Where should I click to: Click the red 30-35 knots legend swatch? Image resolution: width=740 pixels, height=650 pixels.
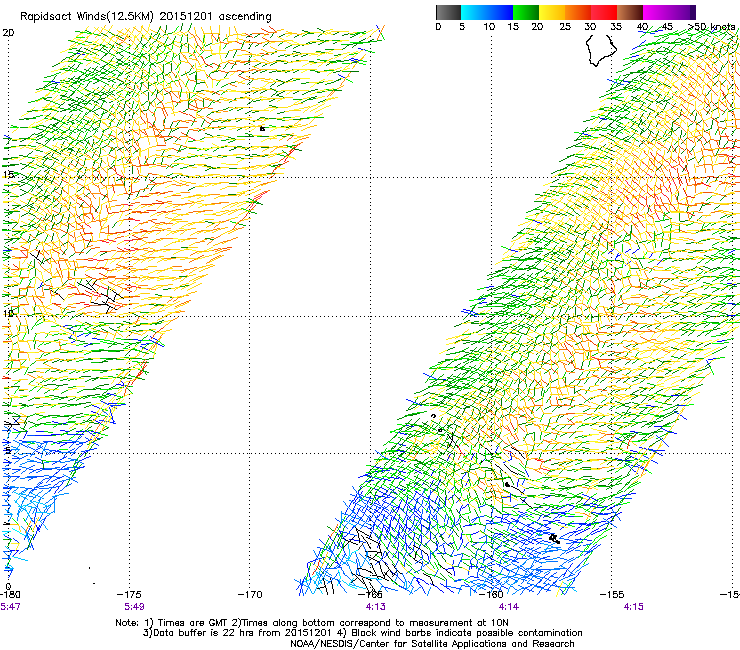604,12
